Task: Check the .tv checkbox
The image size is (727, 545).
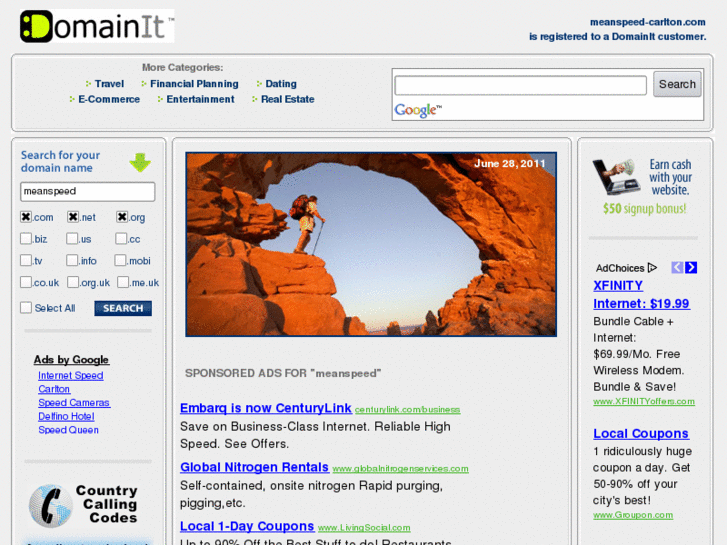Action: point(26,260)
